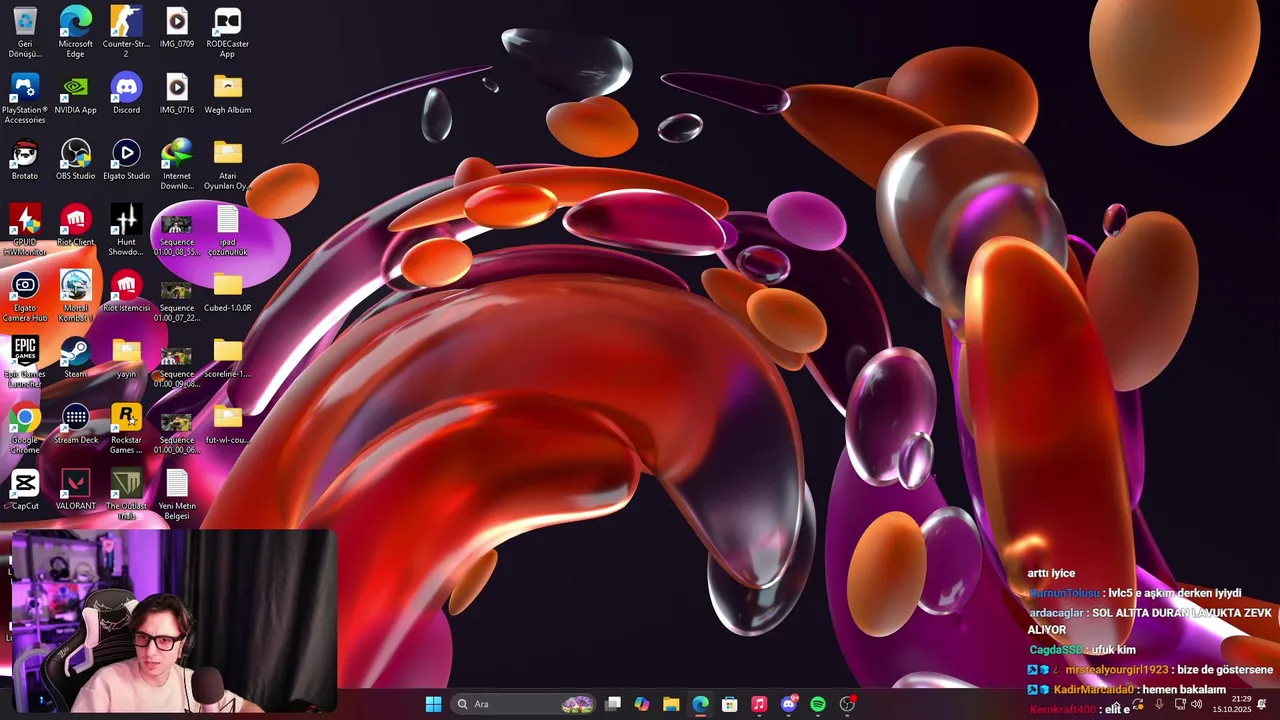Select the Riot İstemcisi shortcut
Screen dimensions: 1280x720
126,291
